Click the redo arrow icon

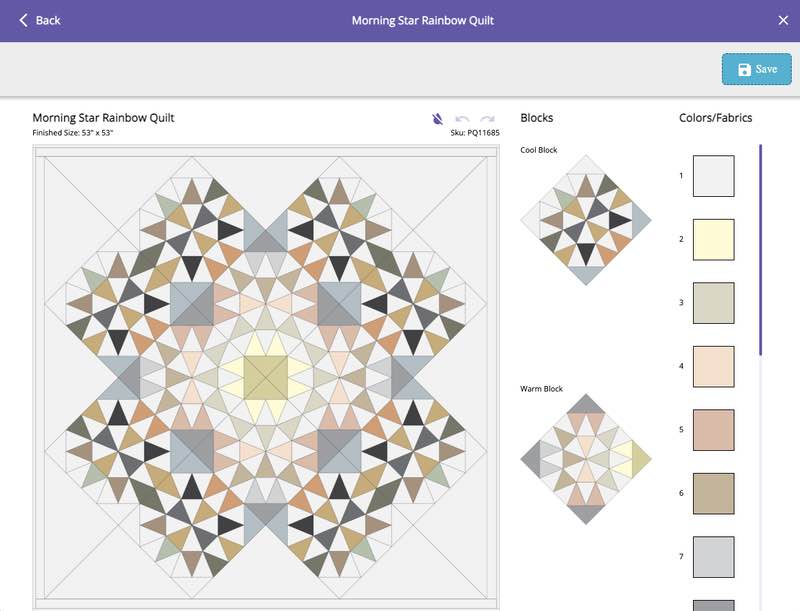pyautogui.click(x=487, y=118)
